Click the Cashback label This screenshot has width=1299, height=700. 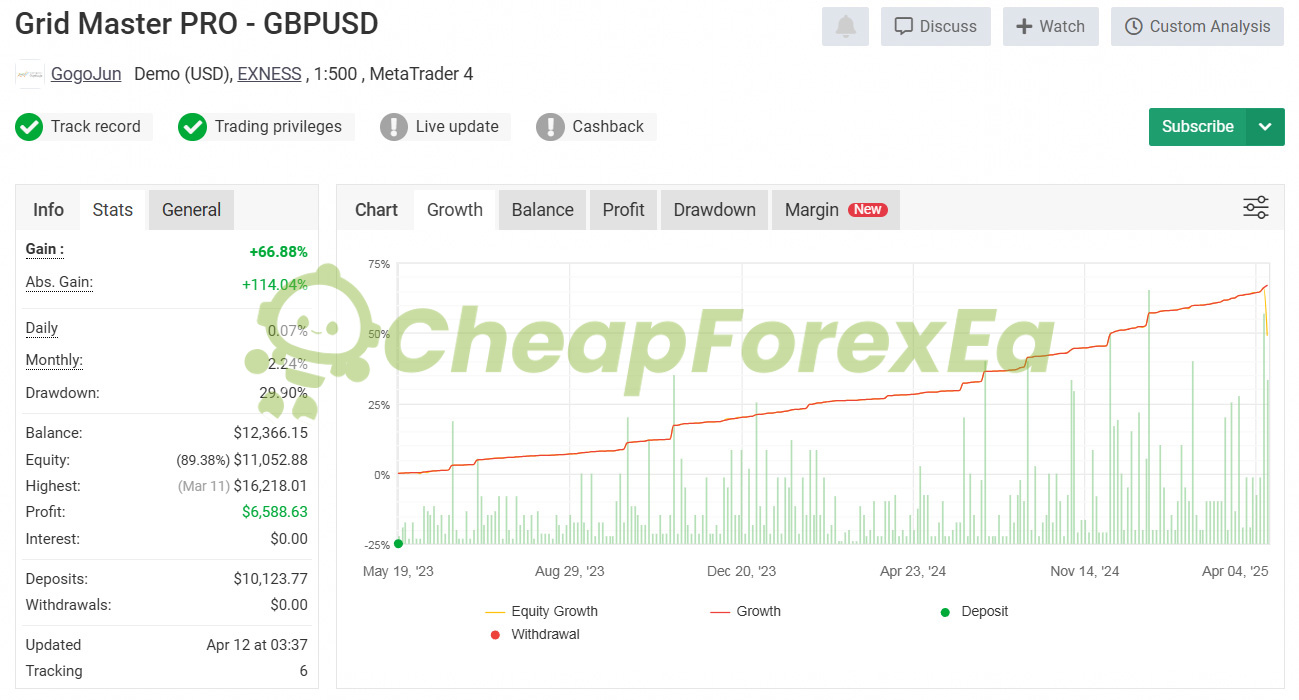click(608, 127)
